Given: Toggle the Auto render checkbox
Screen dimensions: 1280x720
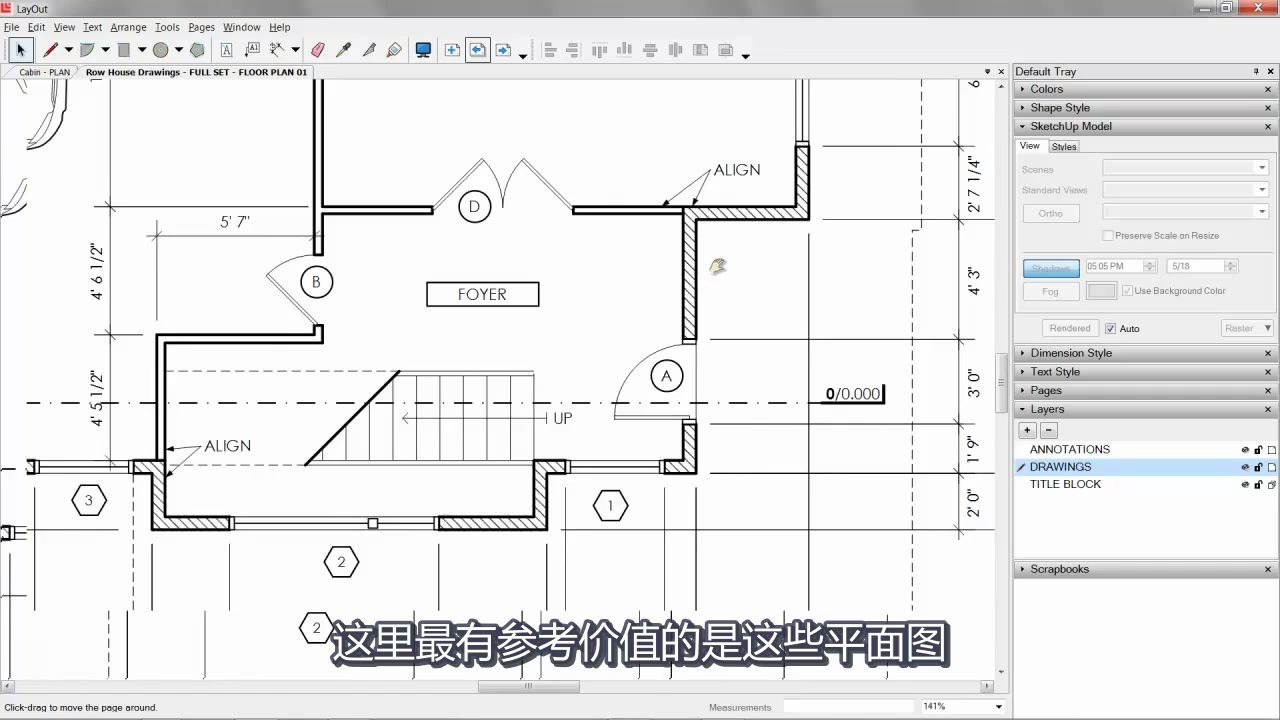Looking at the screenshot, I should (x=1110, y=328).
